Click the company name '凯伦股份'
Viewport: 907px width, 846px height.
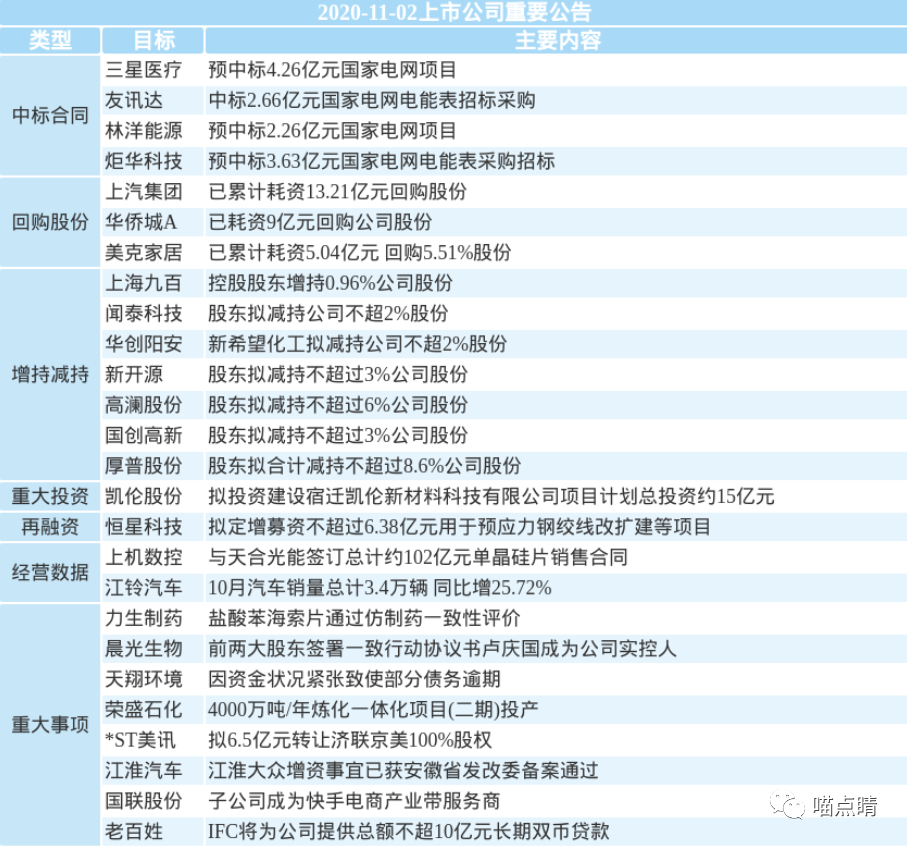click(143, 496)
